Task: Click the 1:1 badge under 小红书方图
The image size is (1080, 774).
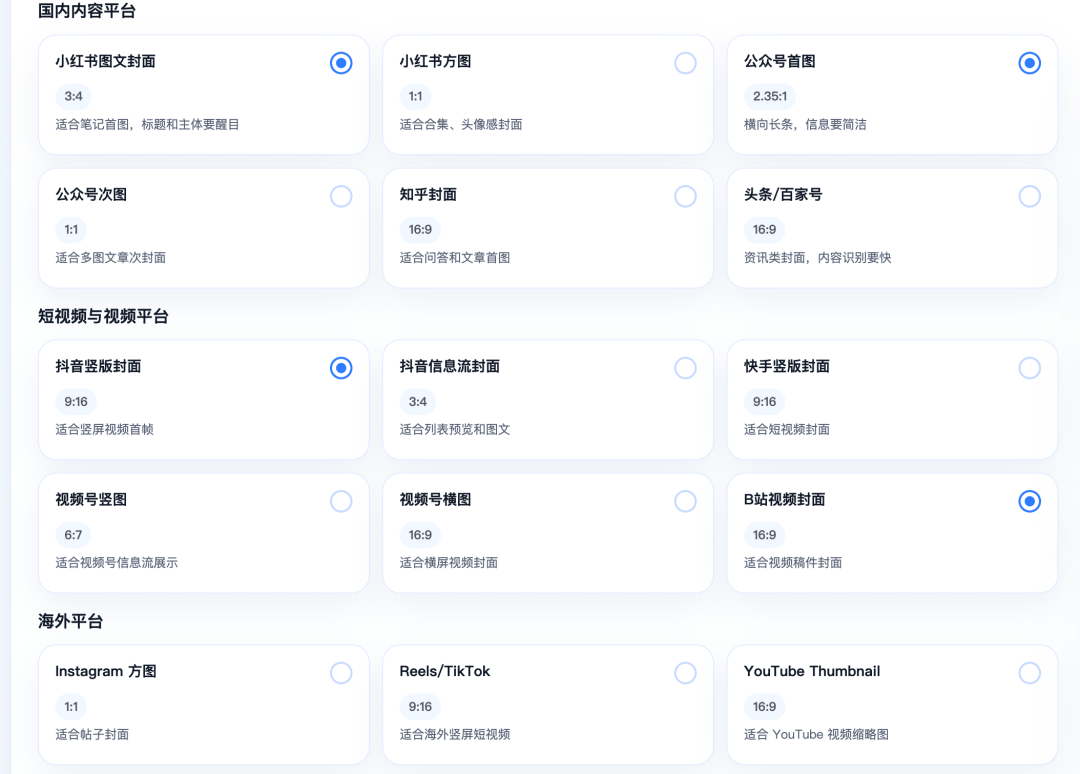Action: 415,96
